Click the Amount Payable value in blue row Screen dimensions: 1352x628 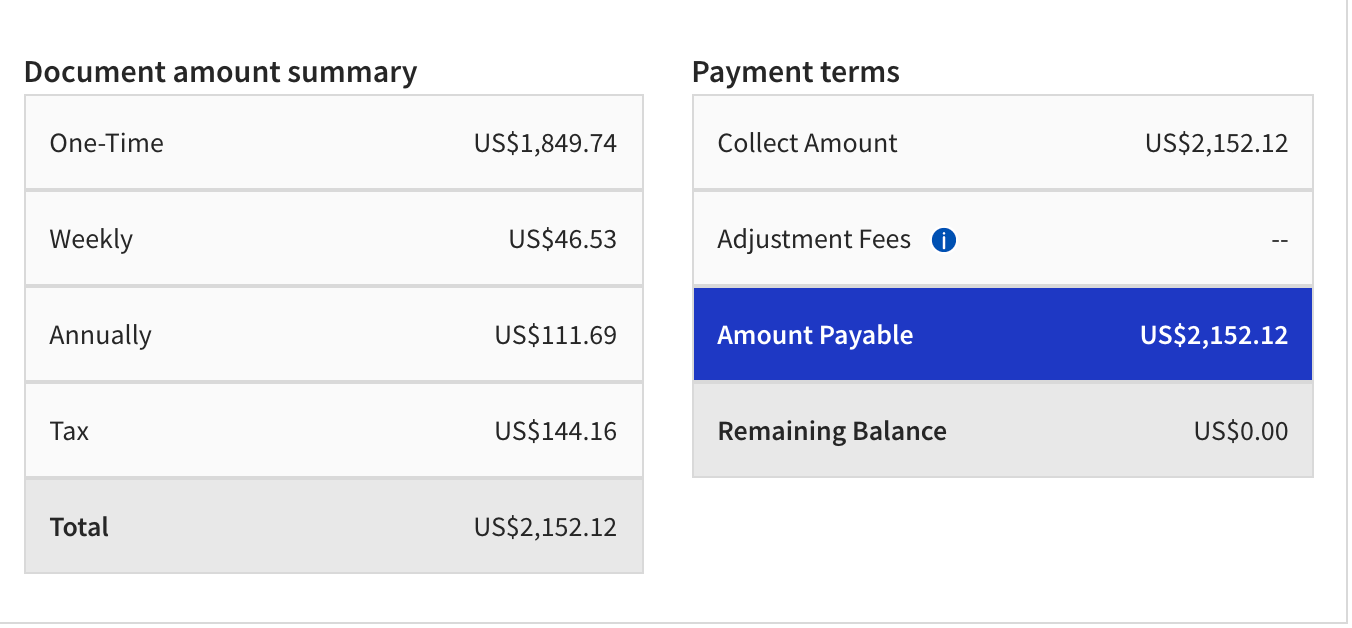click(x=1214, y=335)
